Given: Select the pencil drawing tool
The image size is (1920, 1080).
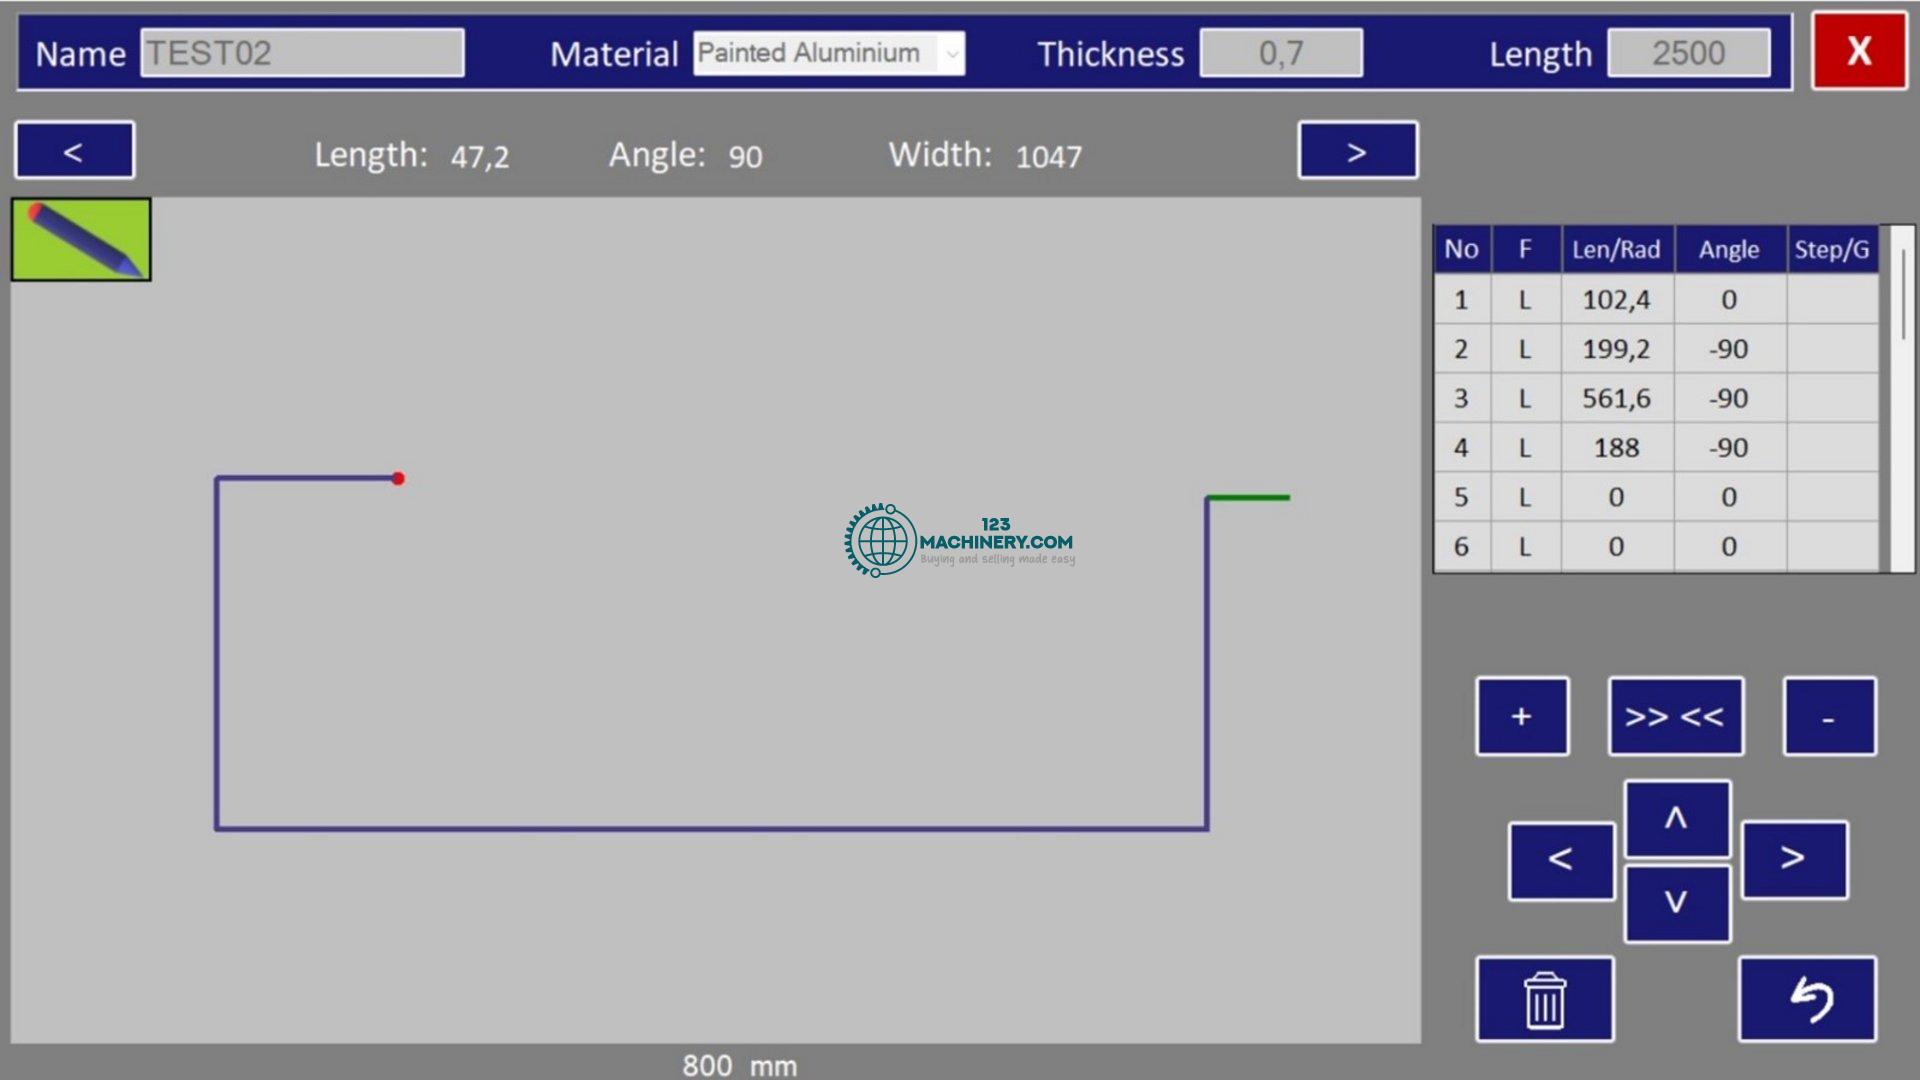Looking at the screenshot, I should (x=81, y=239).
